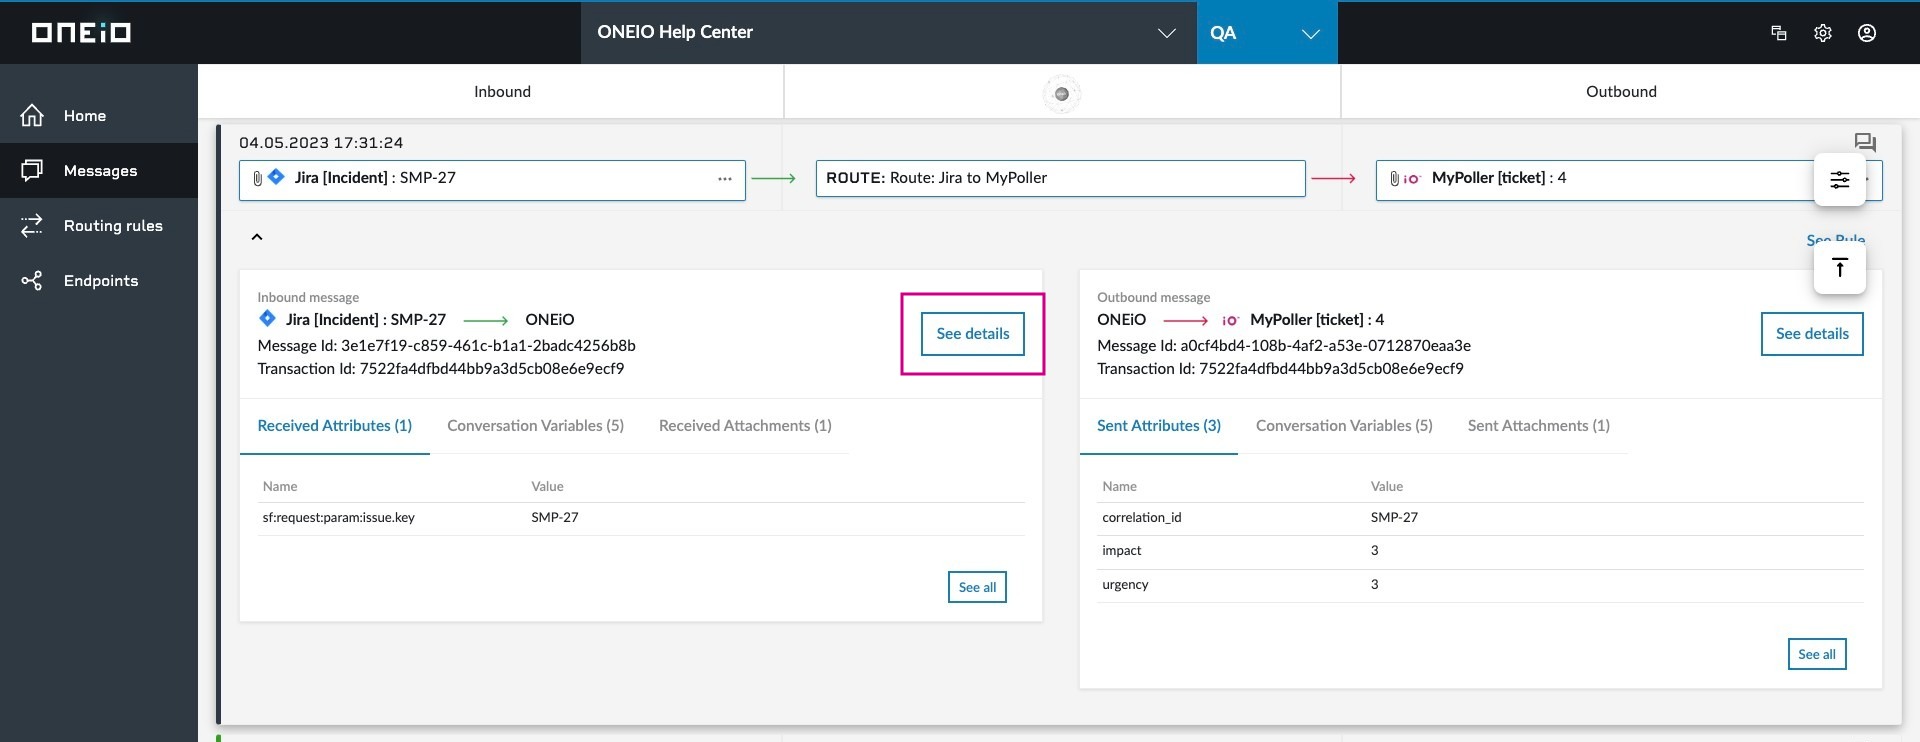Image resolution: width=1920 pixels, height=742 pixels.
Task: Open the user account icon
Action: point(1867,33)
